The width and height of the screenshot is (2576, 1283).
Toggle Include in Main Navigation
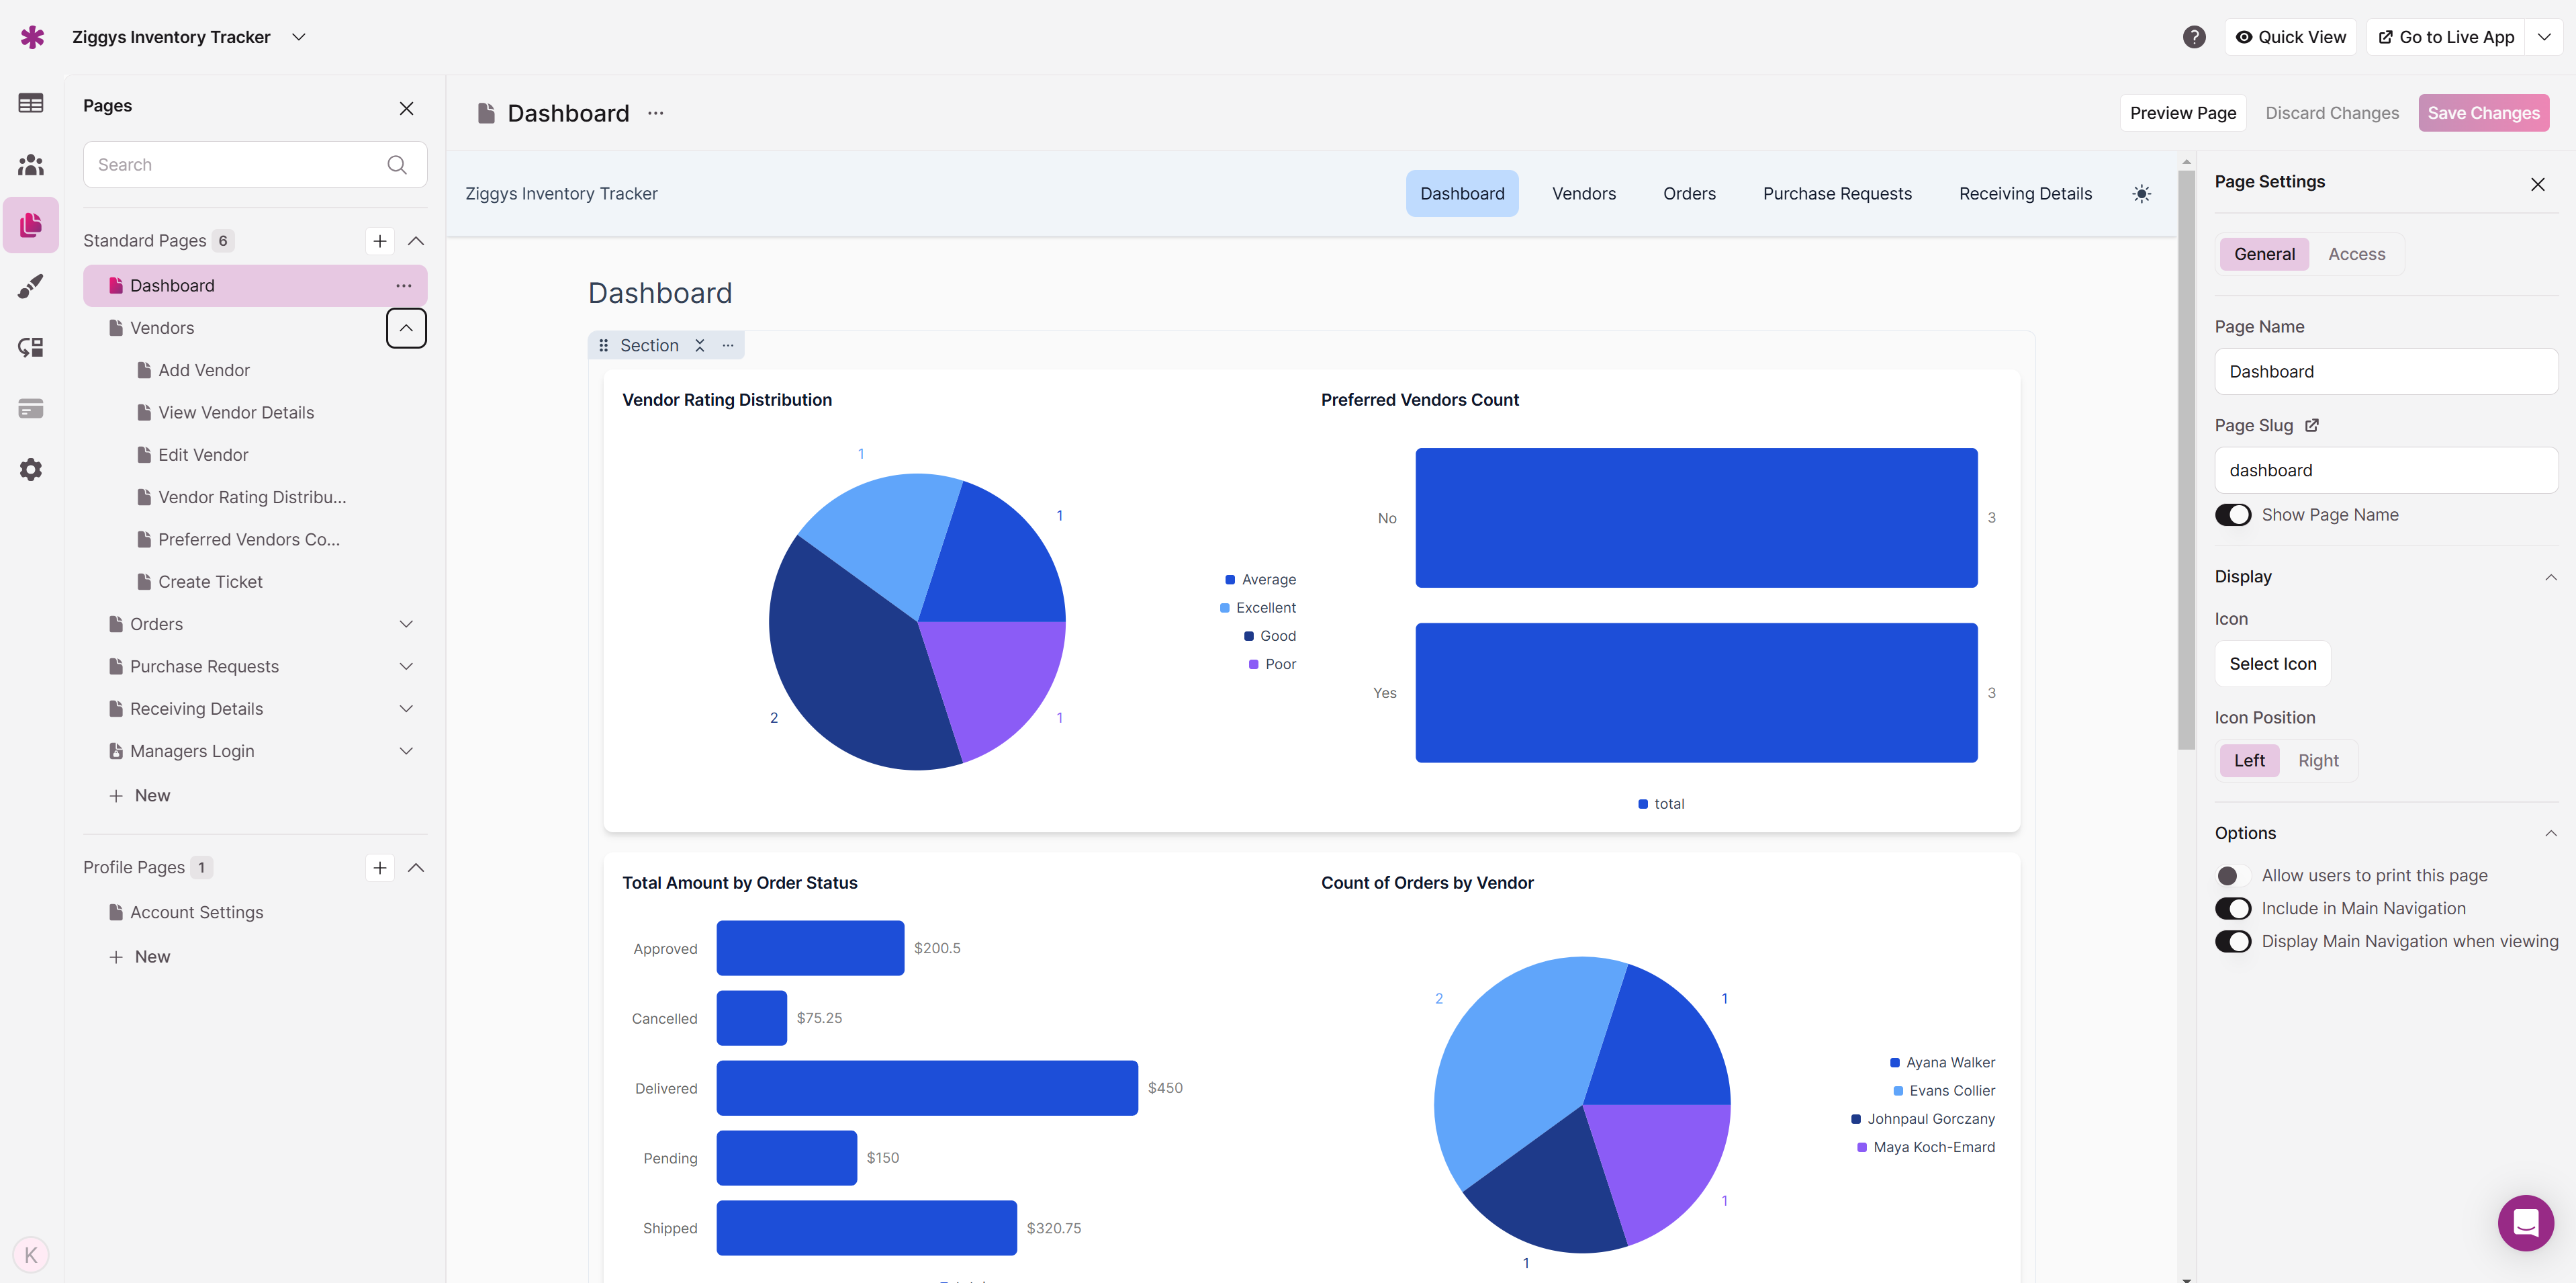(x=2233, y=909)
